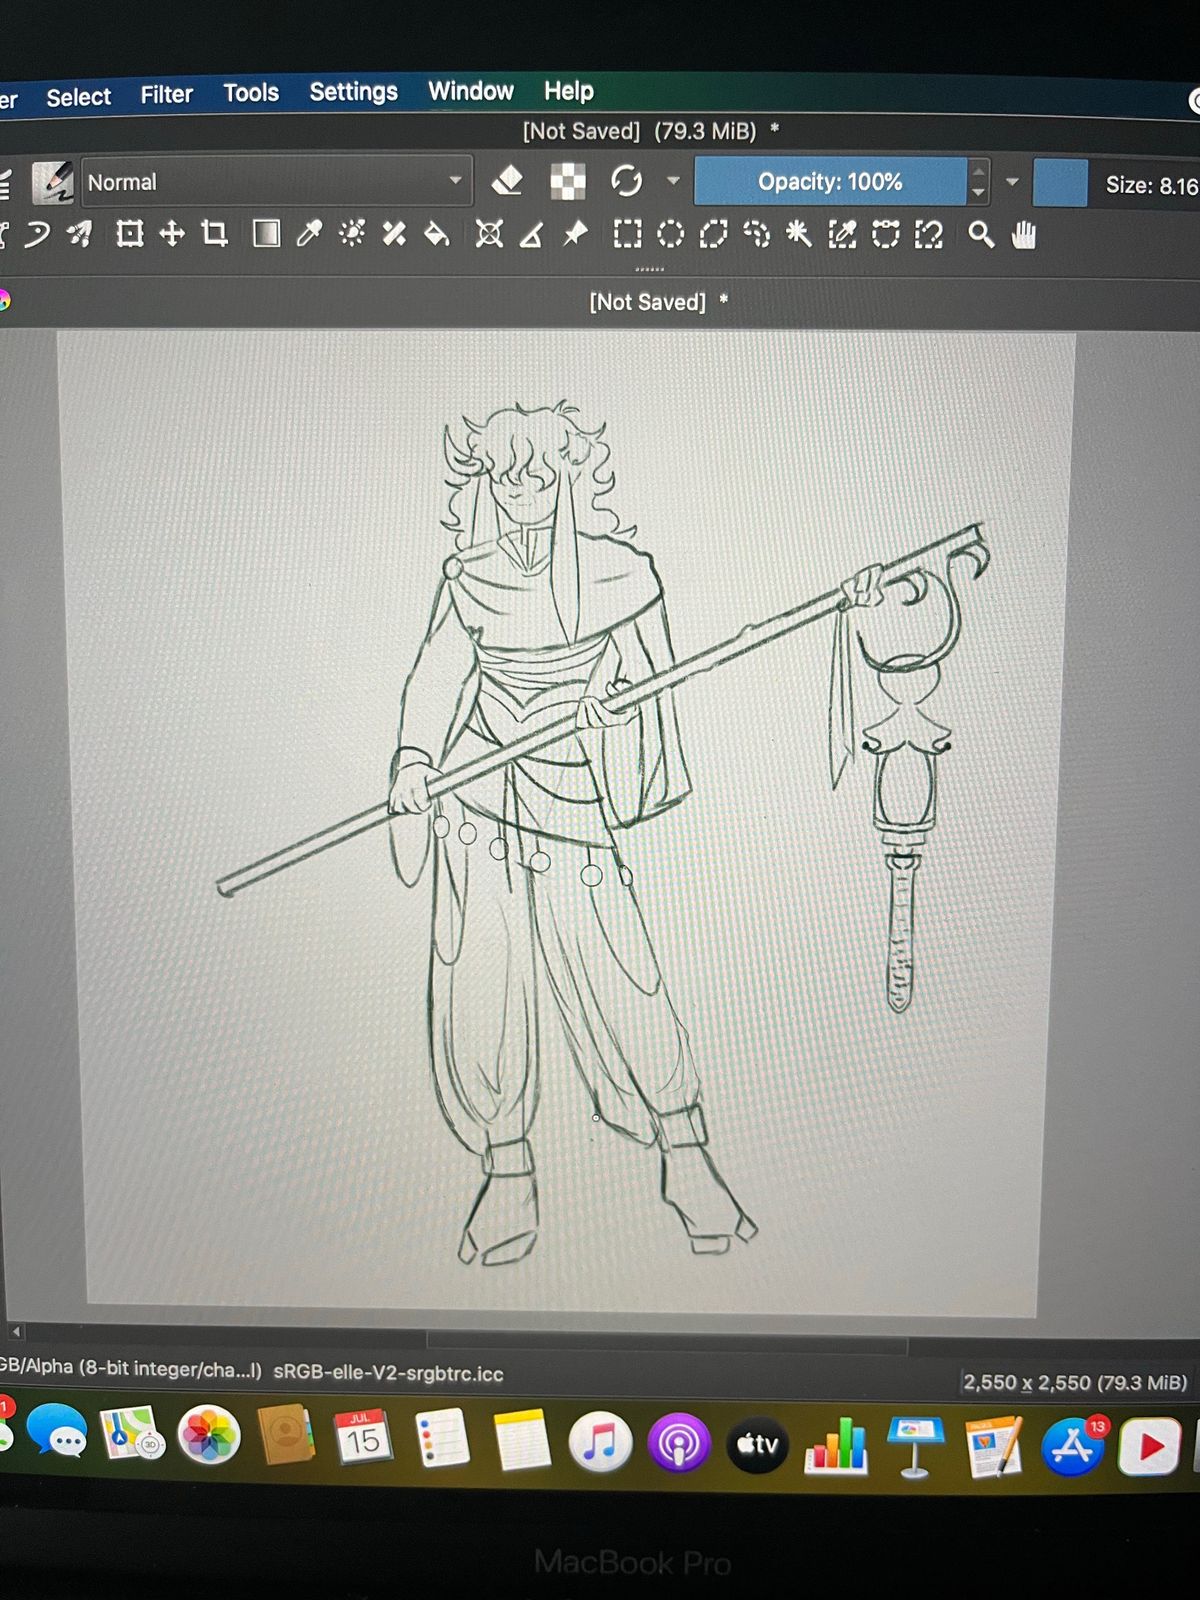
Task: Open the Help menu
Action: (569, 91)
